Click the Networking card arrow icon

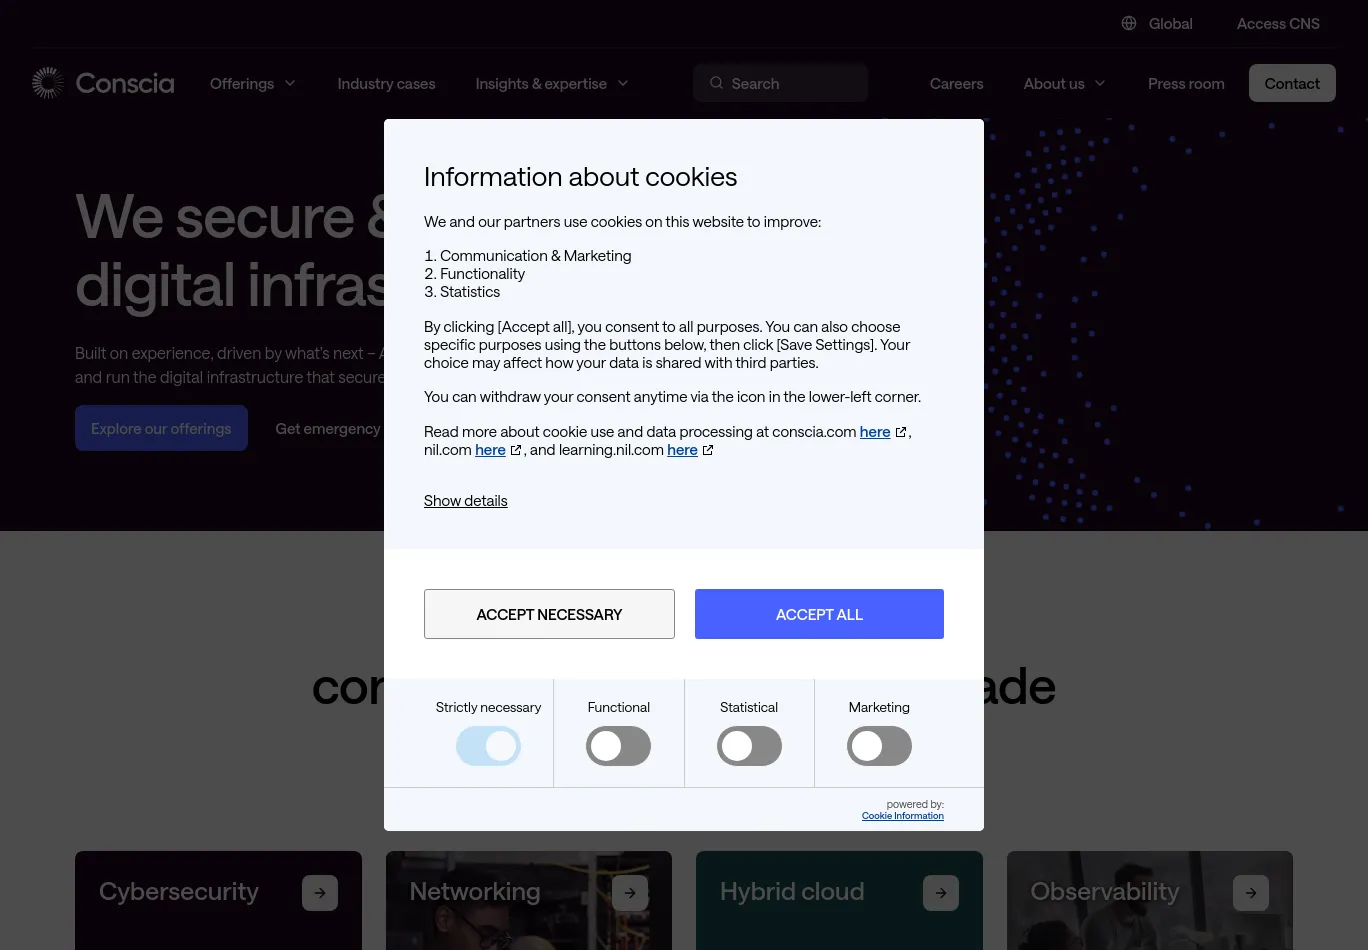[630, 893]
